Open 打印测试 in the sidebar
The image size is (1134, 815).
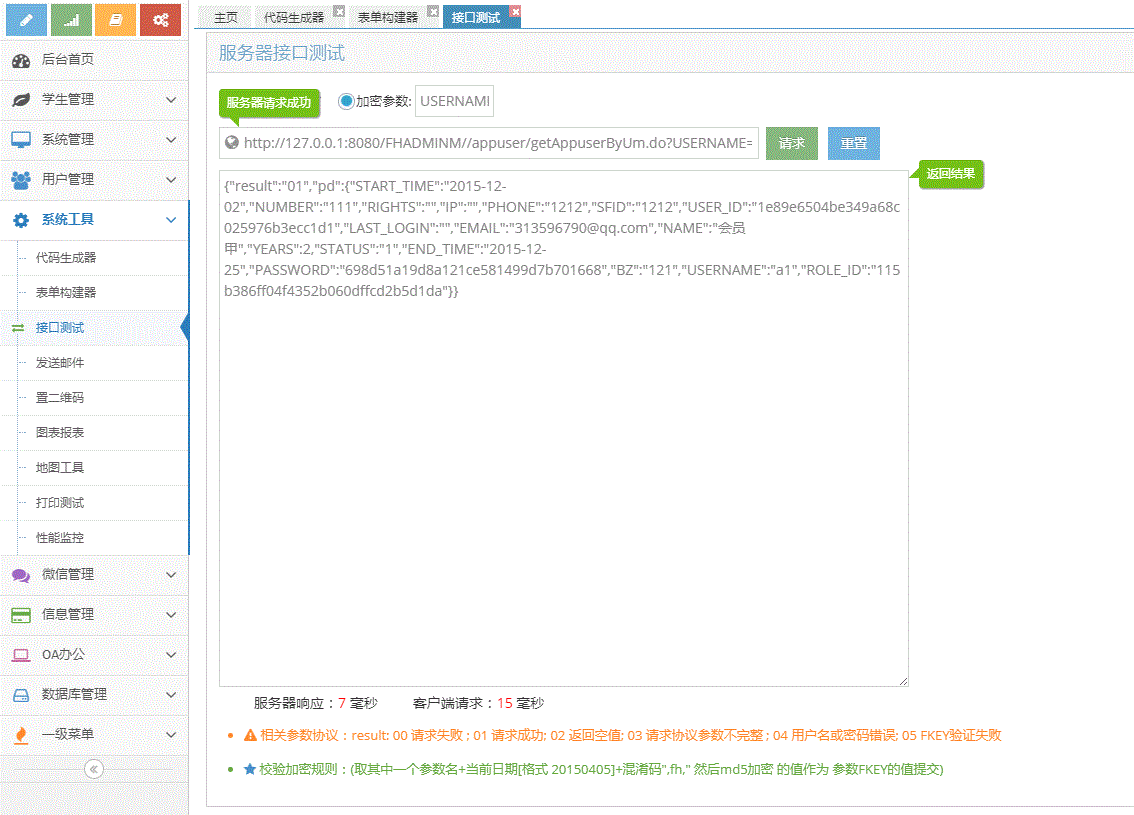point(60,503)
